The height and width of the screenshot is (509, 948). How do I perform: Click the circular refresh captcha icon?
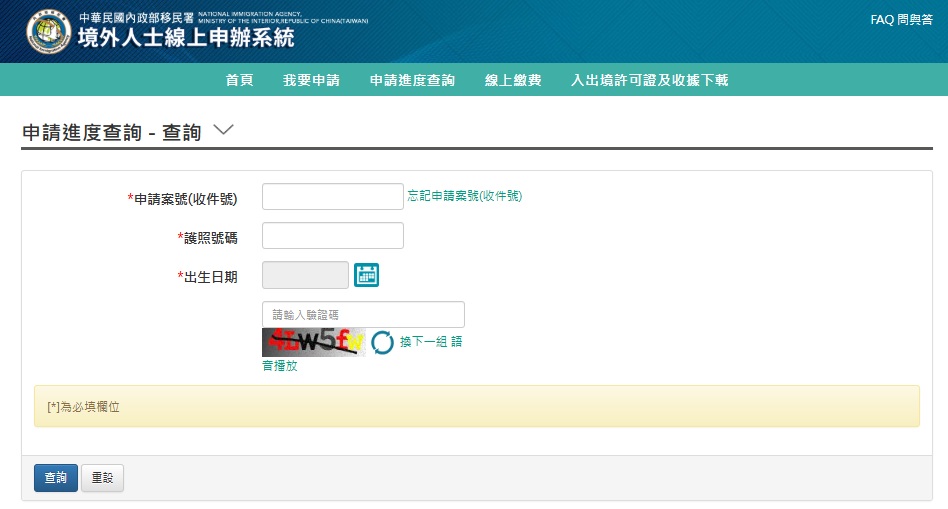383,343
